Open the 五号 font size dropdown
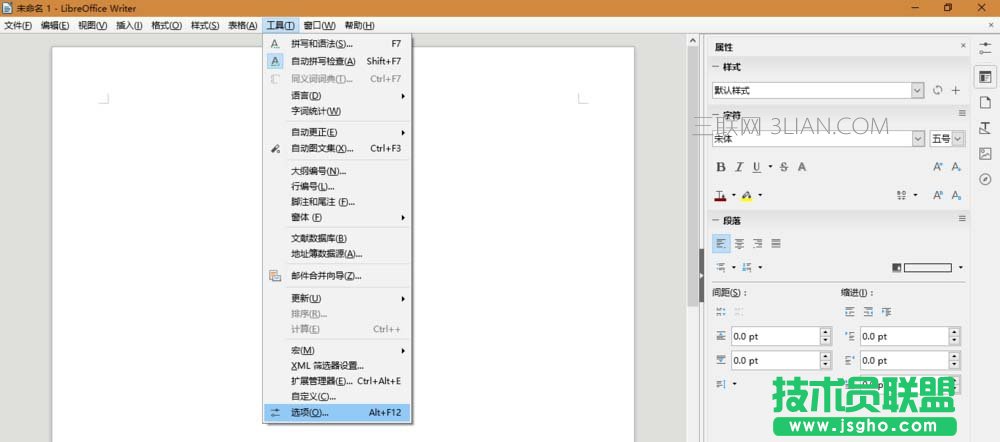This screenshot has width=1000, height=442. click(959, 138)
